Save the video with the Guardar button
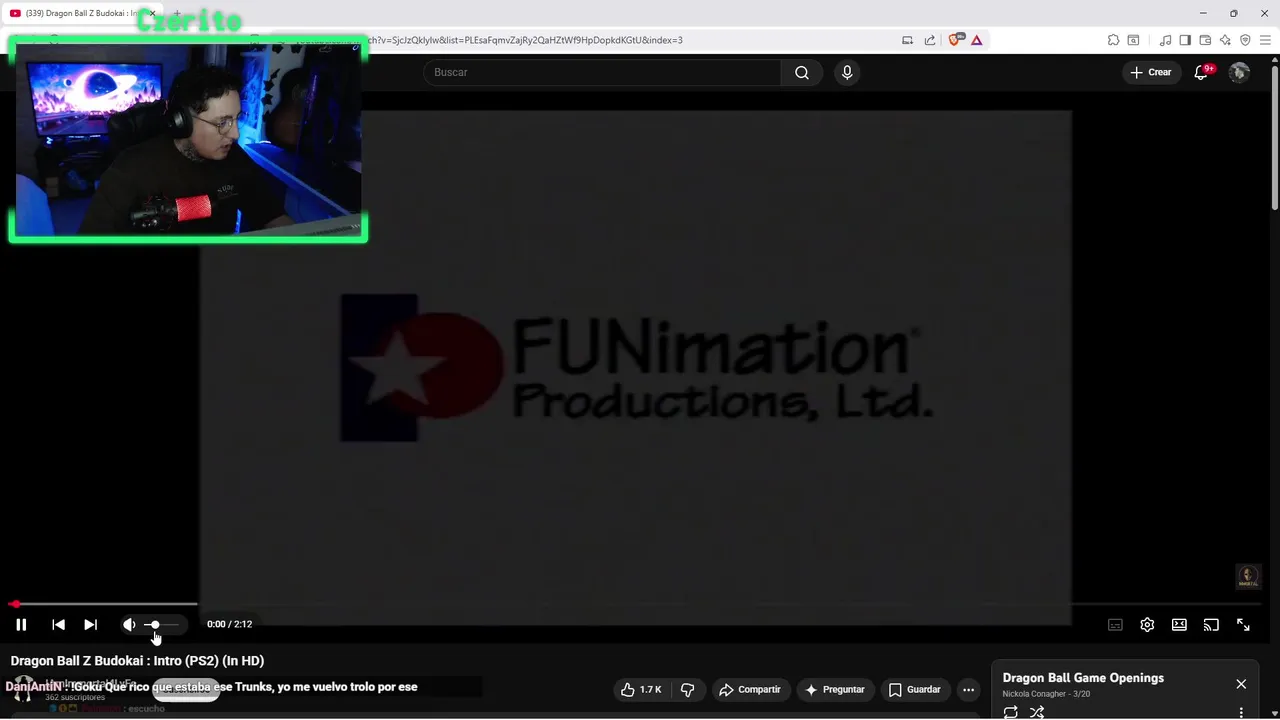1280x720 pixels. click(x=915, y=689)
